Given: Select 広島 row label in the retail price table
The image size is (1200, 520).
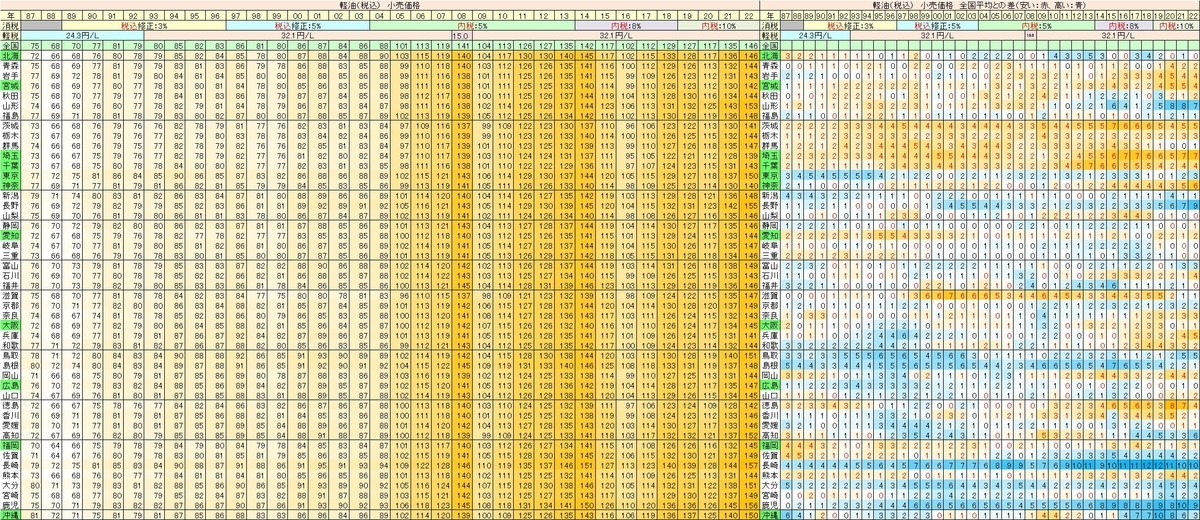Looking at the screenshot, I should [x=11, y=383].
